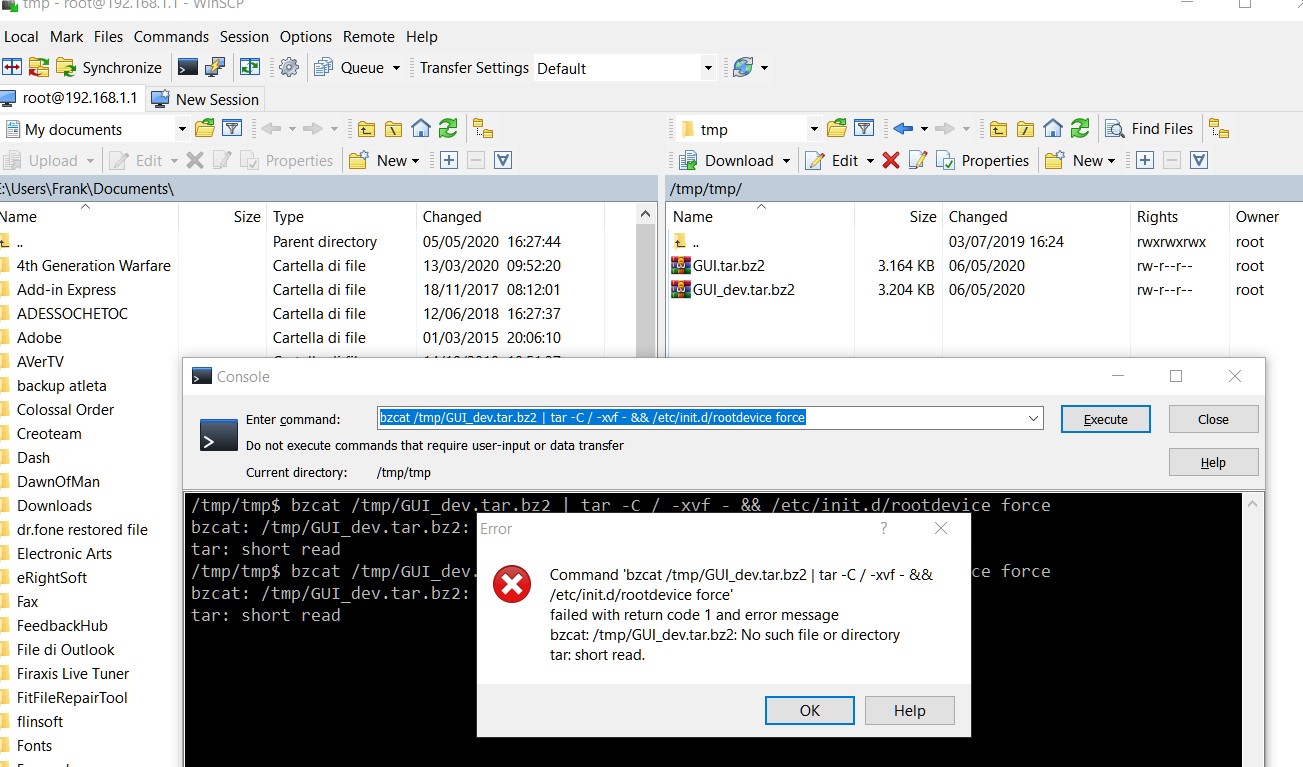Select backup atleta folder

tap(61, 386)
